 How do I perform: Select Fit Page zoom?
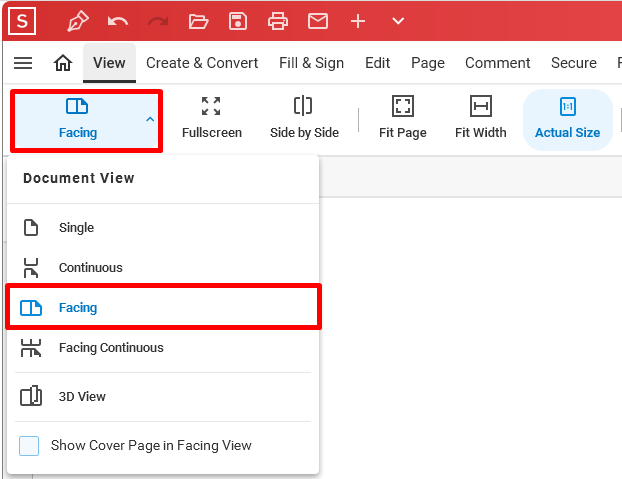(x=403, y=118)
